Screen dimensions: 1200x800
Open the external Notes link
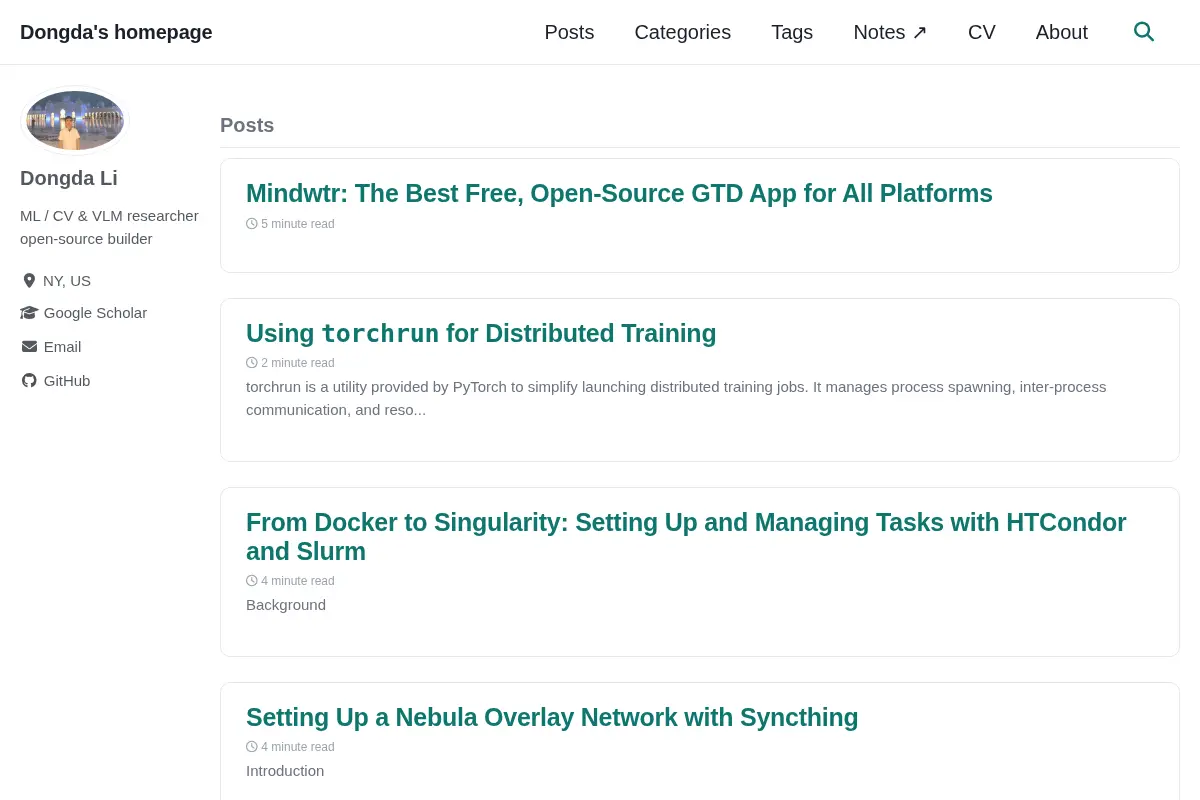coord(890,32)
